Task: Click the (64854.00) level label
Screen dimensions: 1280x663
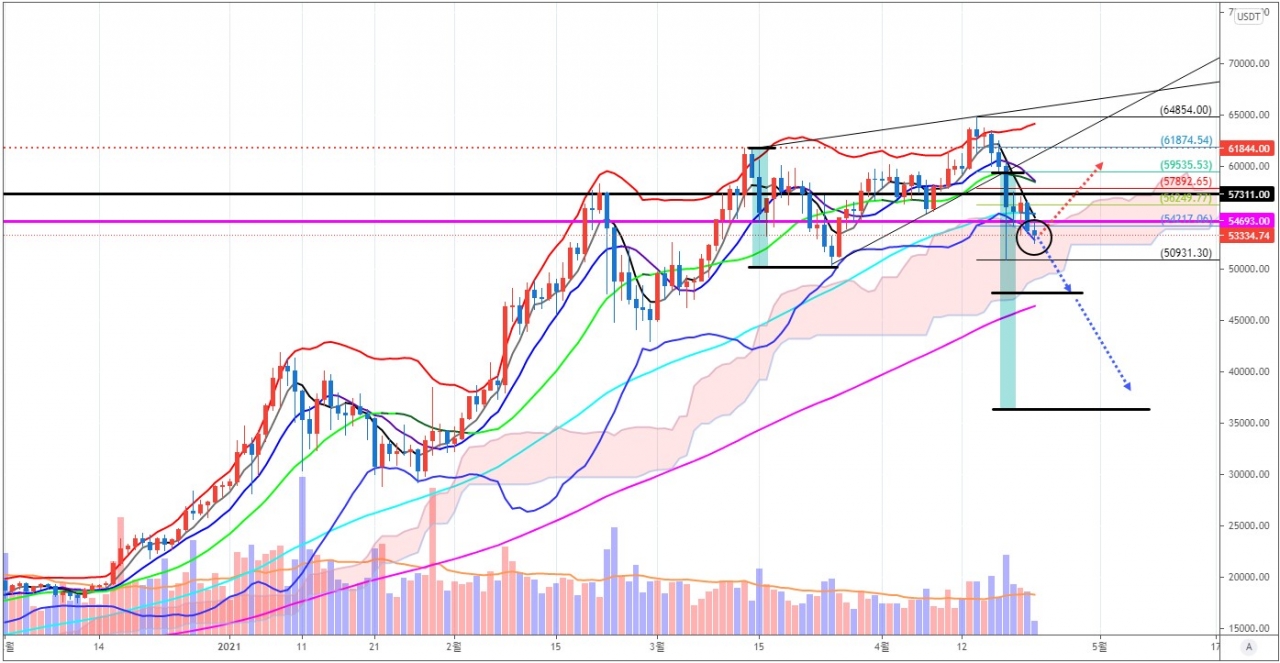Action: [1186, 110]
